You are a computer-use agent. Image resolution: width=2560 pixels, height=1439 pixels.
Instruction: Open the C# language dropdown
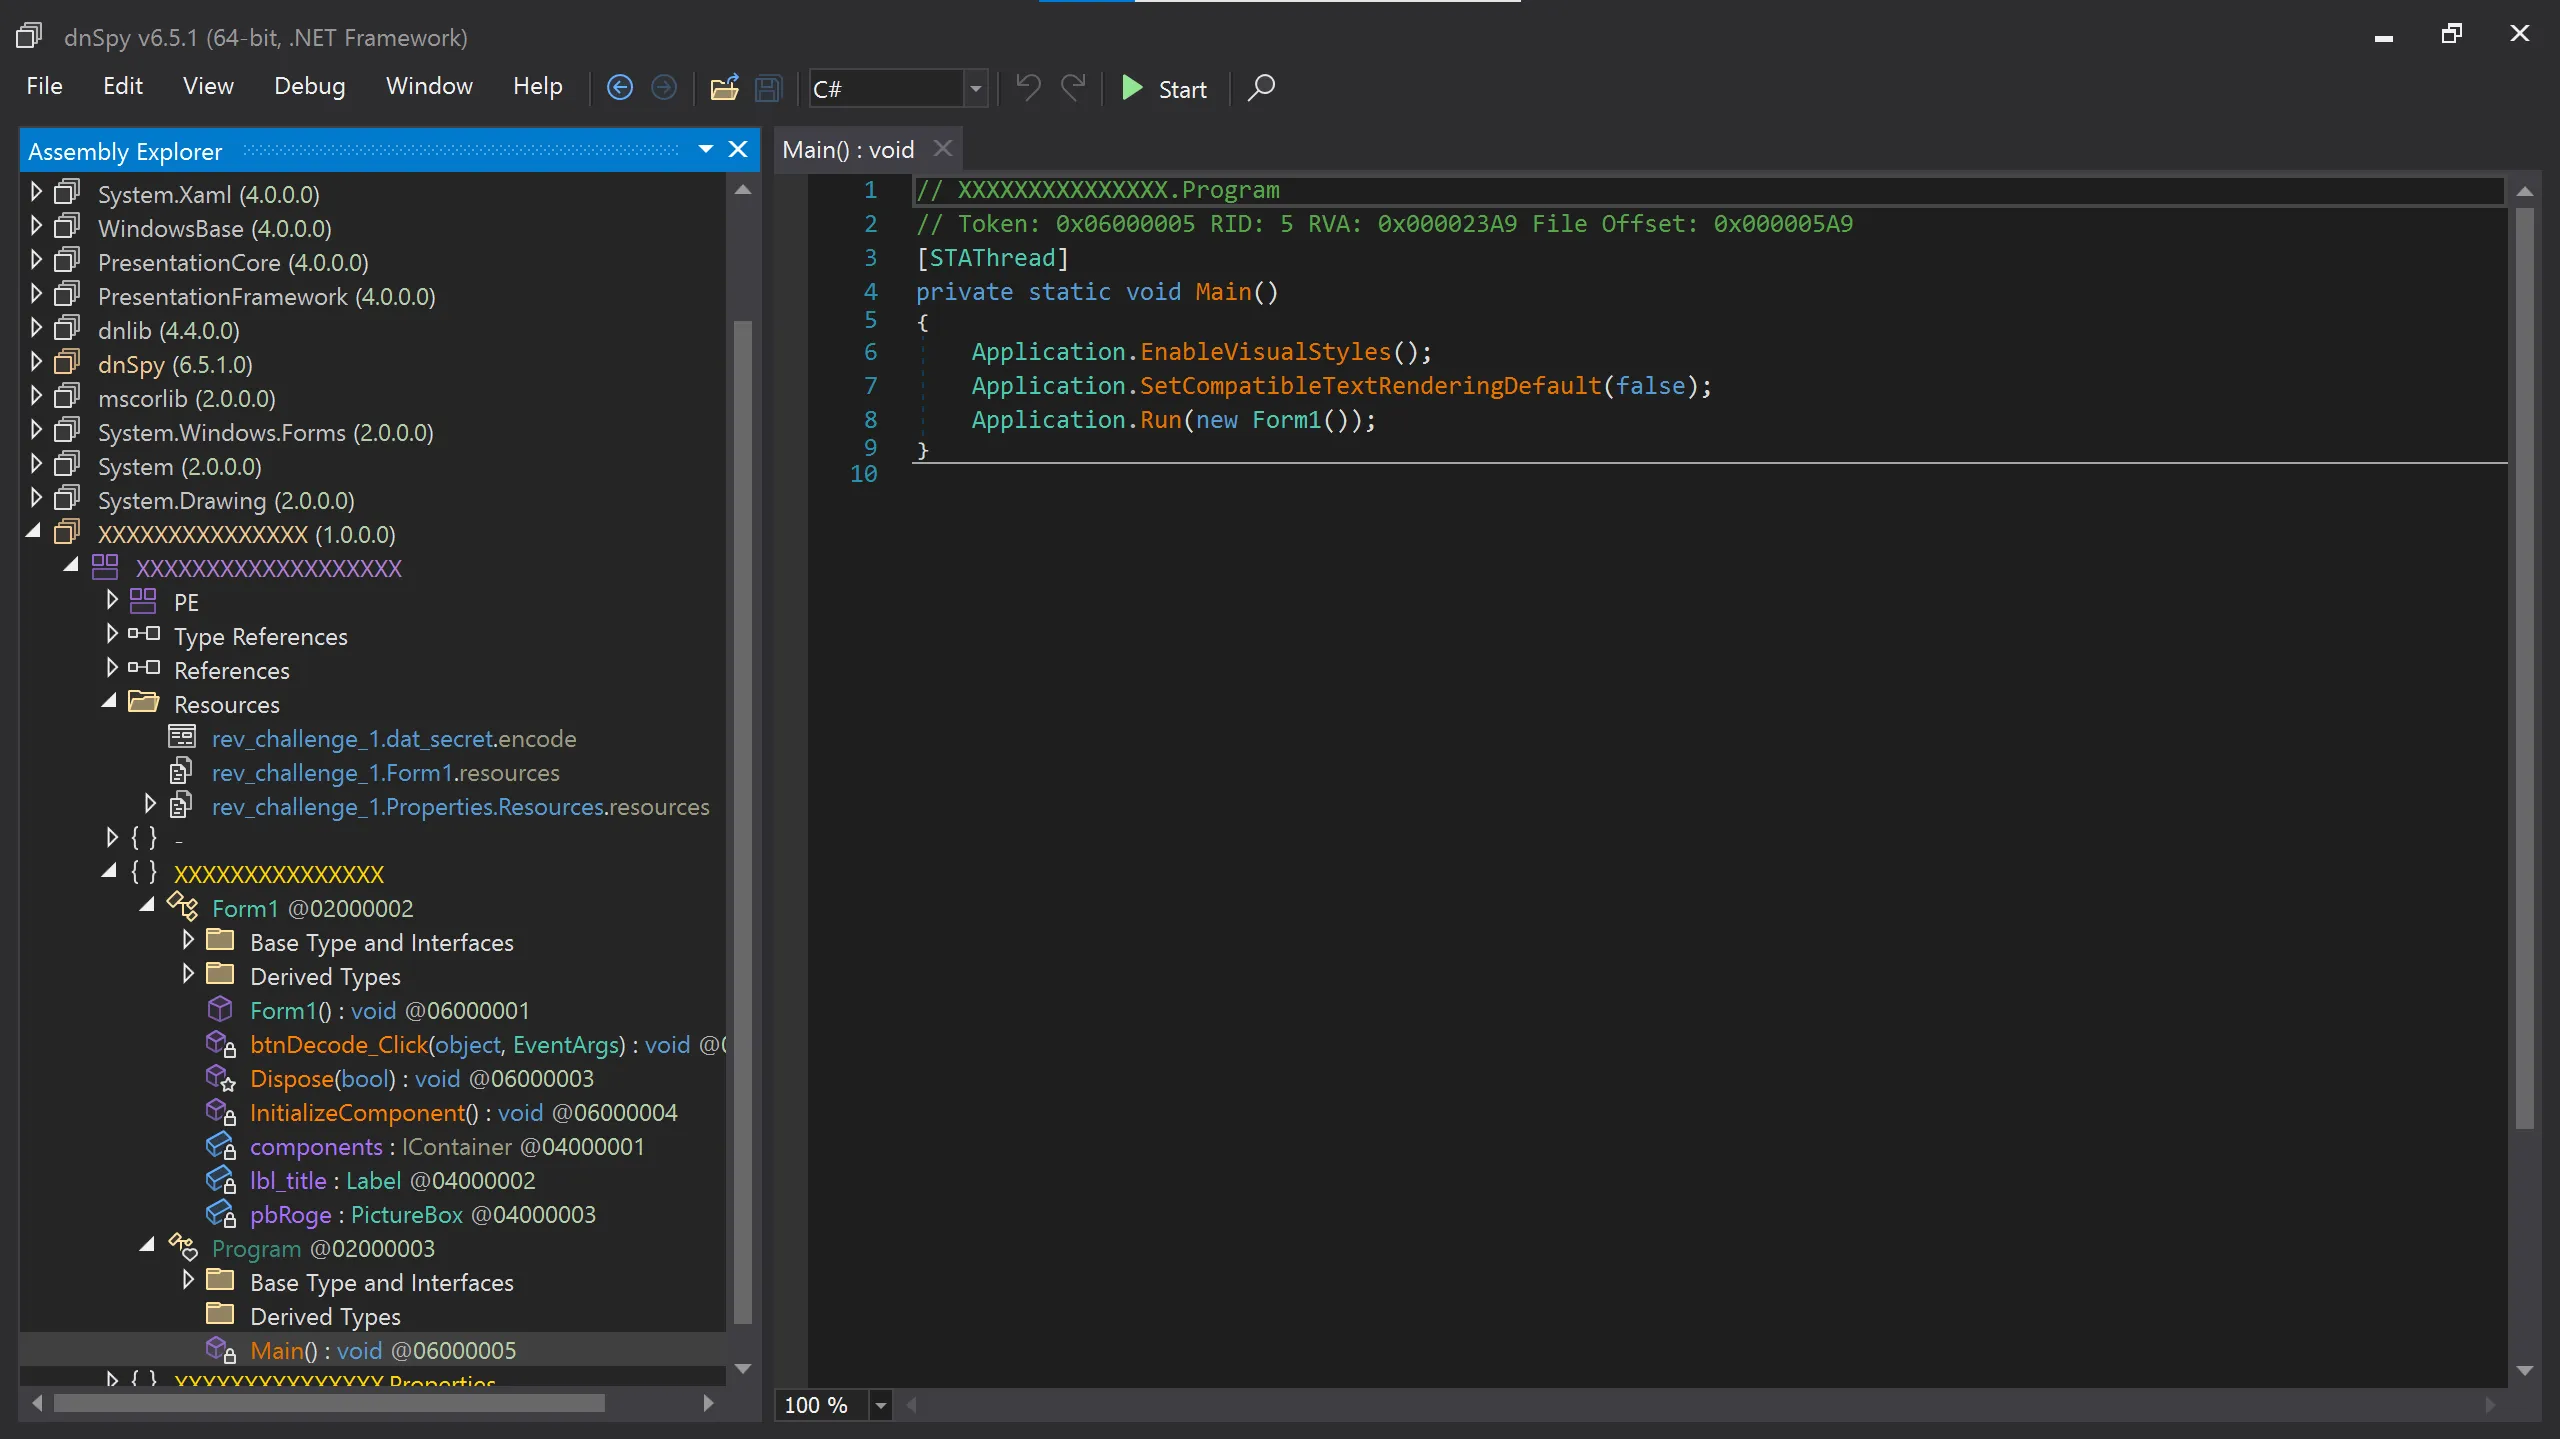coord(975,89)
